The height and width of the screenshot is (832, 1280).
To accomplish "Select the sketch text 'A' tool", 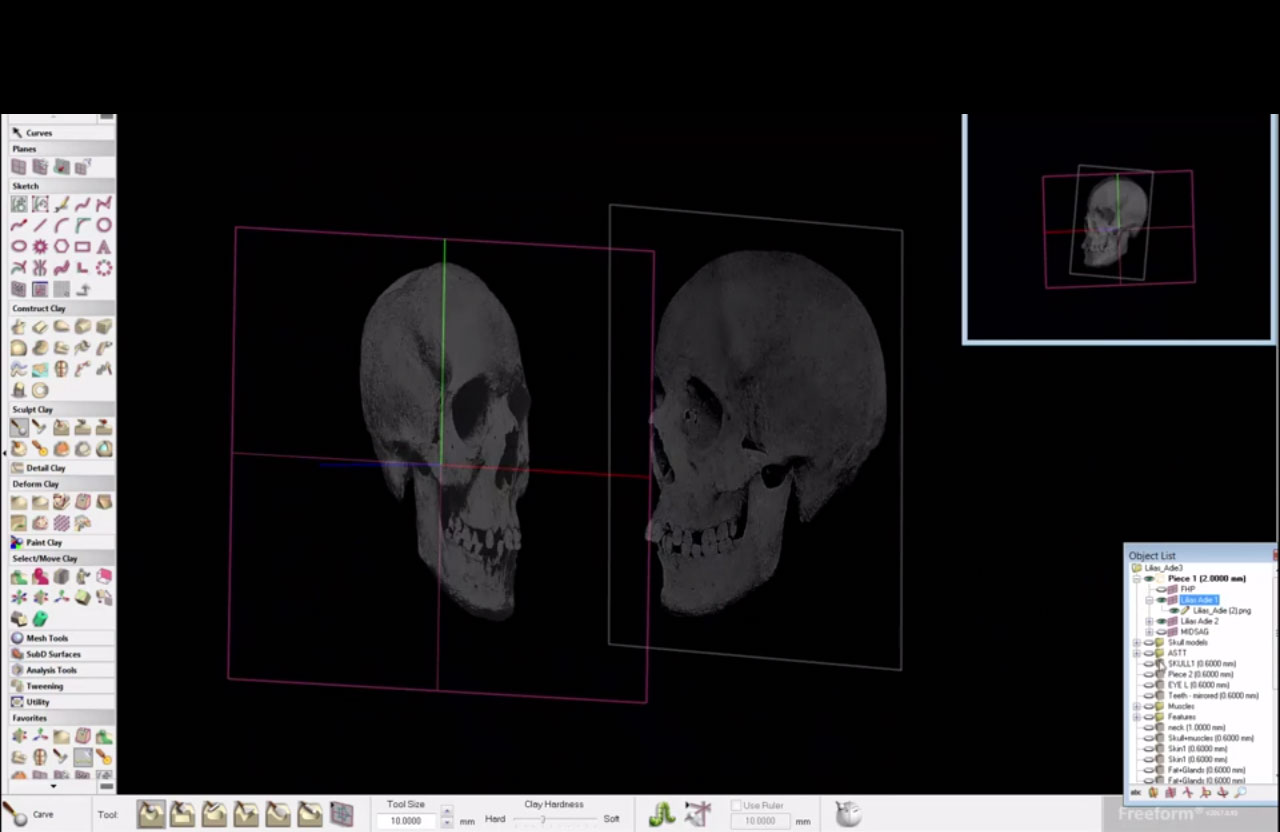I will point(103,246).
